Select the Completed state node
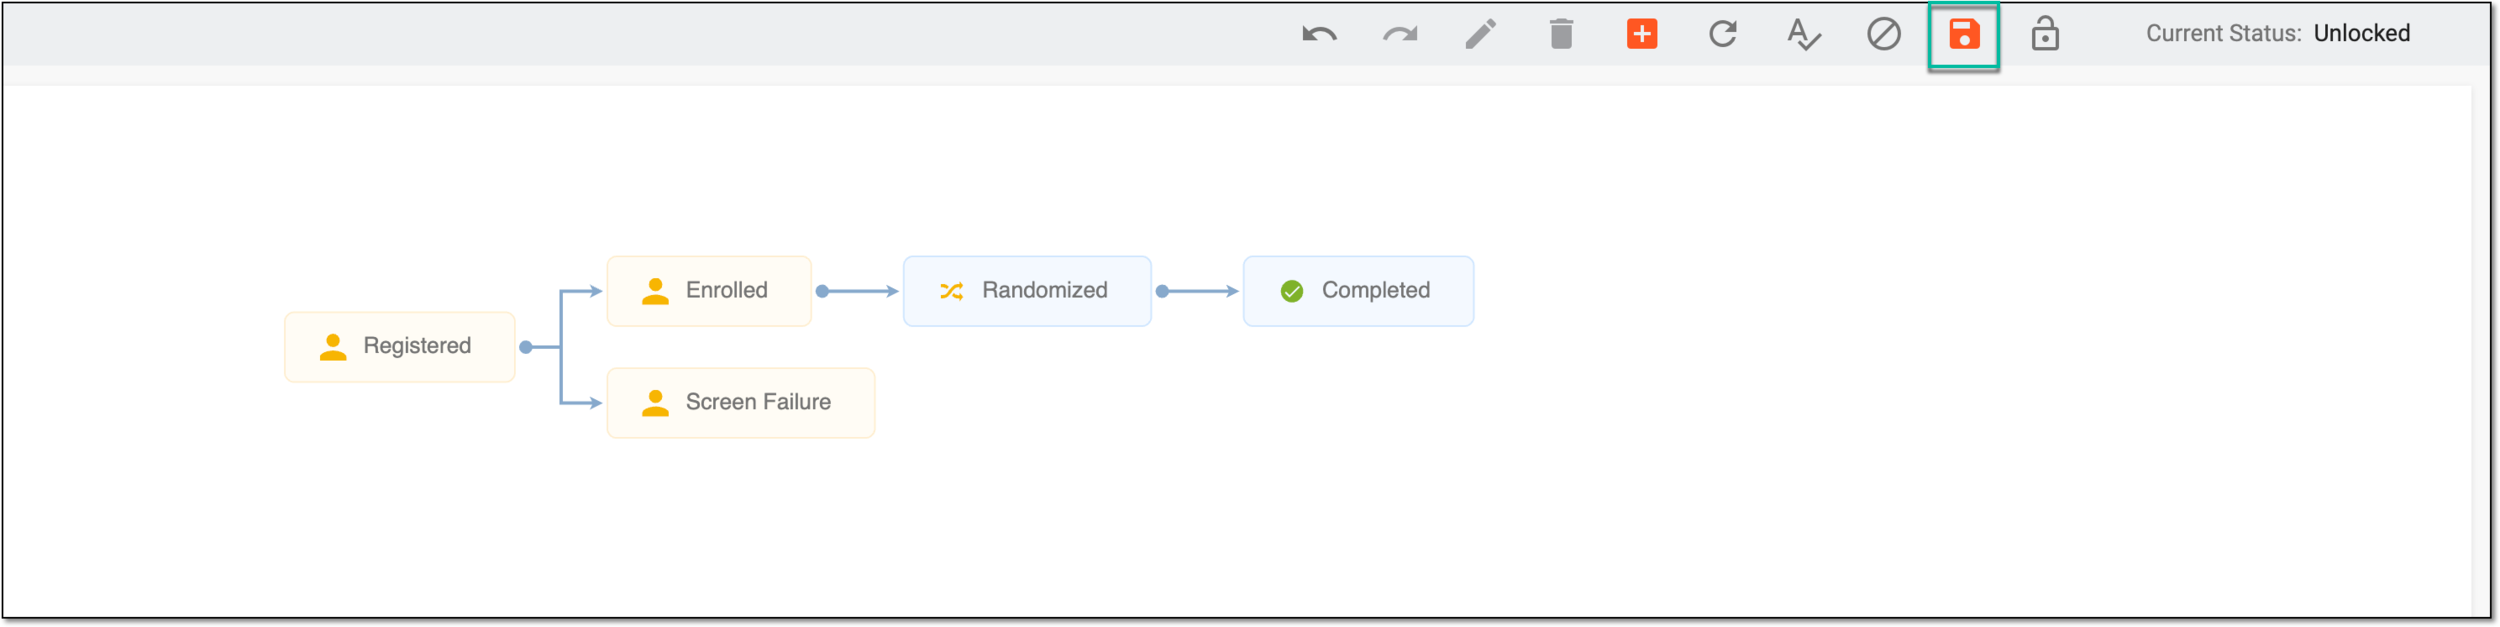 pyautogui.click(x=1358, y=291)
